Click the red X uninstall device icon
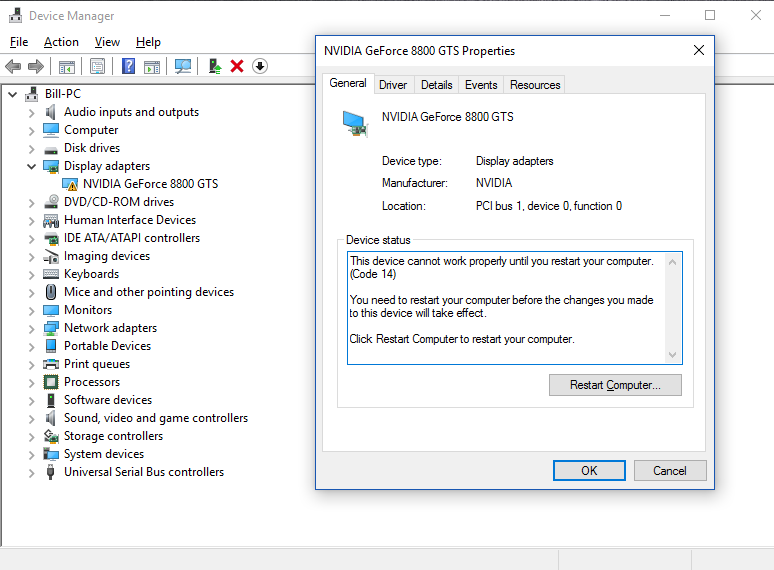The height and width of the screenshot is (570, 774). tap(237, 66)
